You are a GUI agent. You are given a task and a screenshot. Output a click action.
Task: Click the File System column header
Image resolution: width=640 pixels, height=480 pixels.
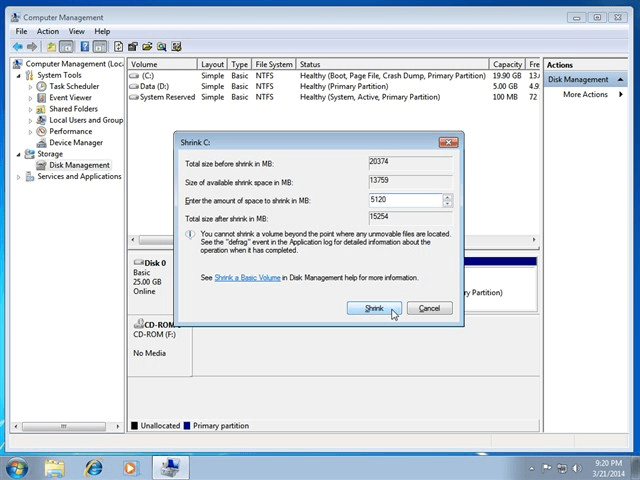point(273,64)
